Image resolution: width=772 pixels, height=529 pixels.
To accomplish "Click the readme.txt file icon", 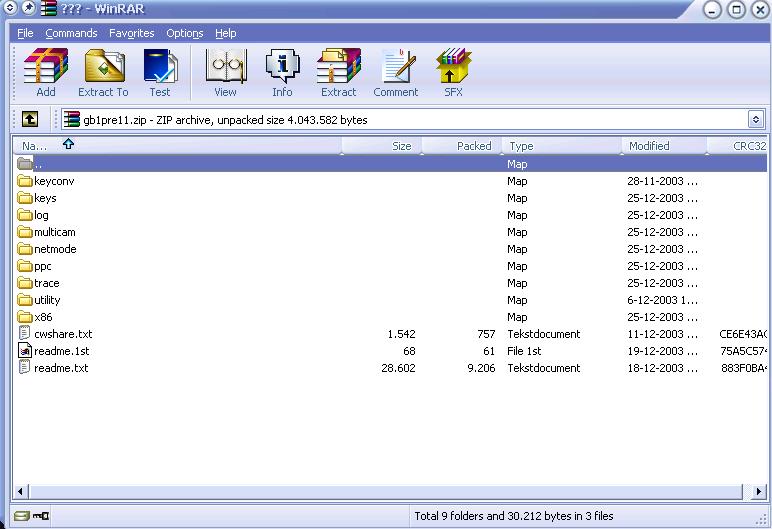I will 24,367.
